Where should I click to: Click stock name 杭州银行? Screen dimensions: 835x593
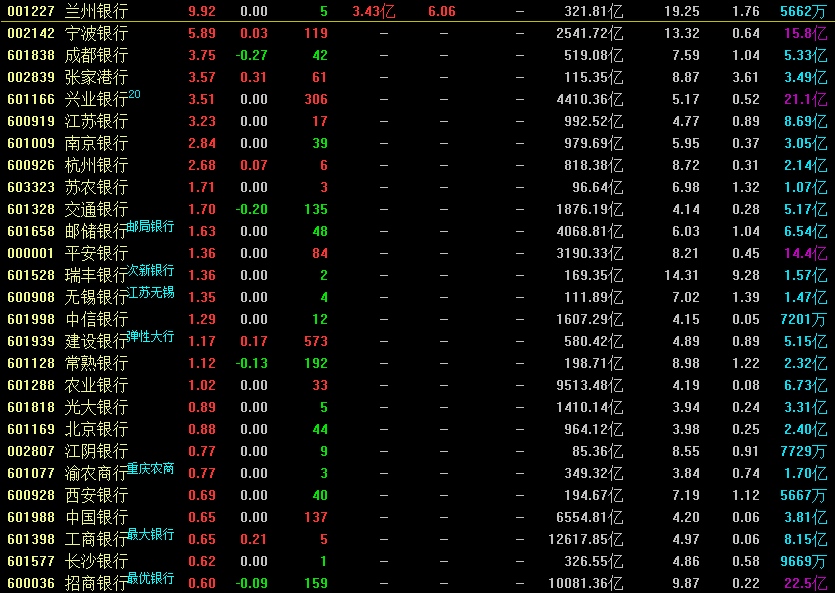click(x=96, y=165)
